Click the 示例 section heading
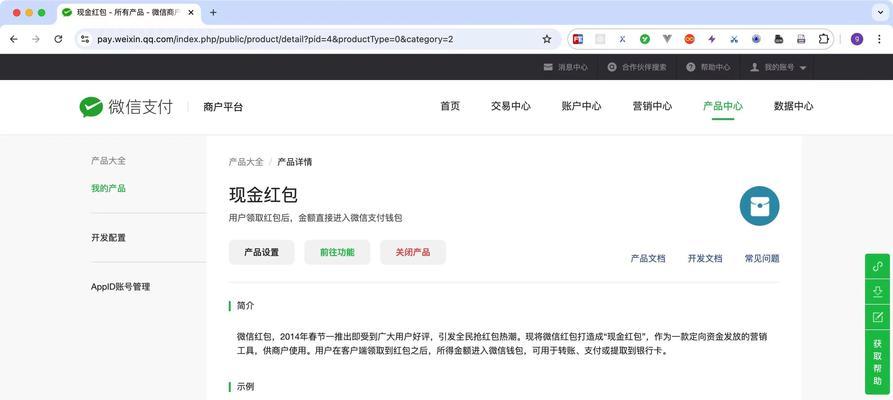The image size is (893, 400). point(245,387)
